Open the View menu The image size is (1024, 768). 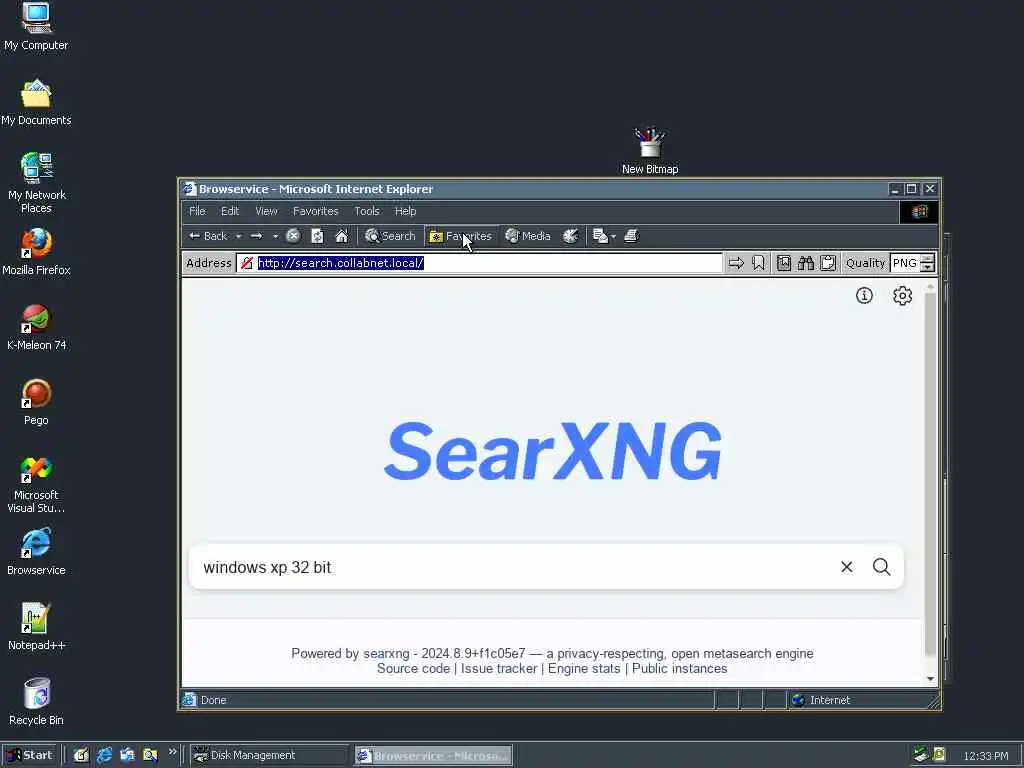[266, 211]
